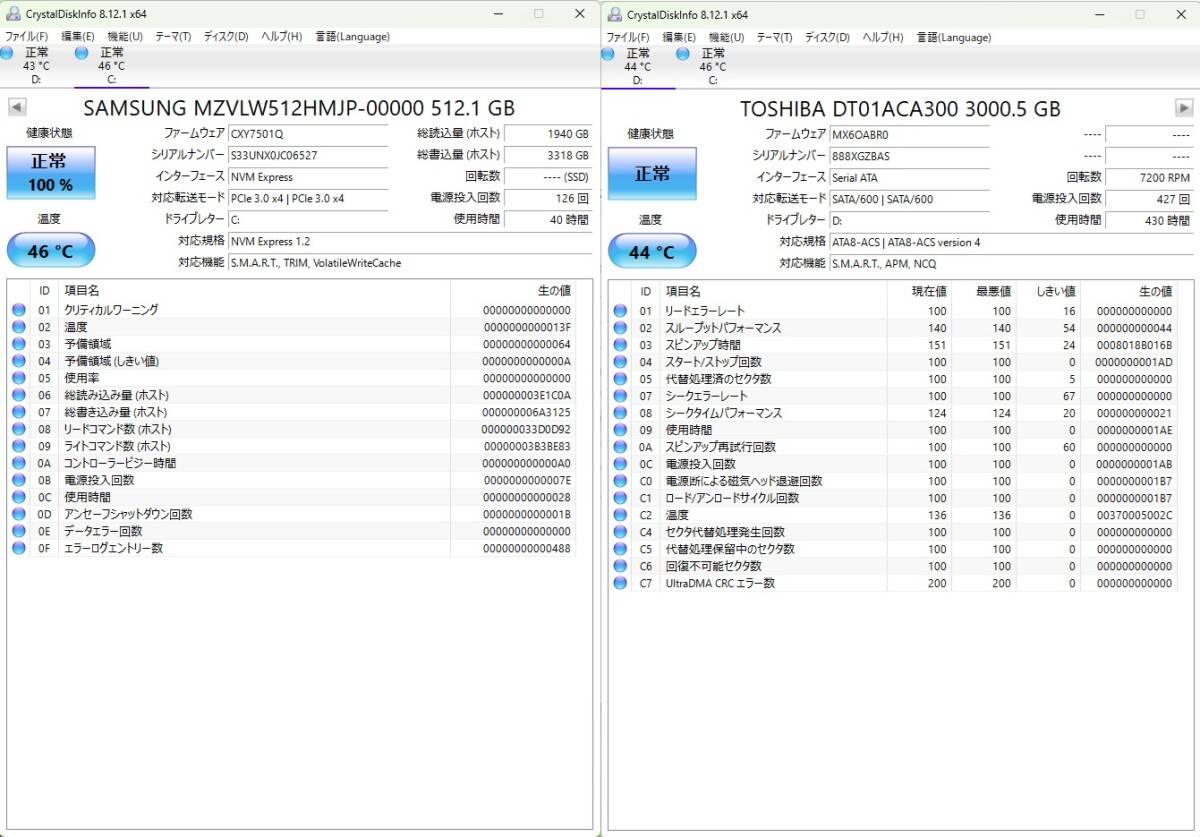Click the しきい値 column header
The height and width of the screenshot is (837, 1200).
1055,291
